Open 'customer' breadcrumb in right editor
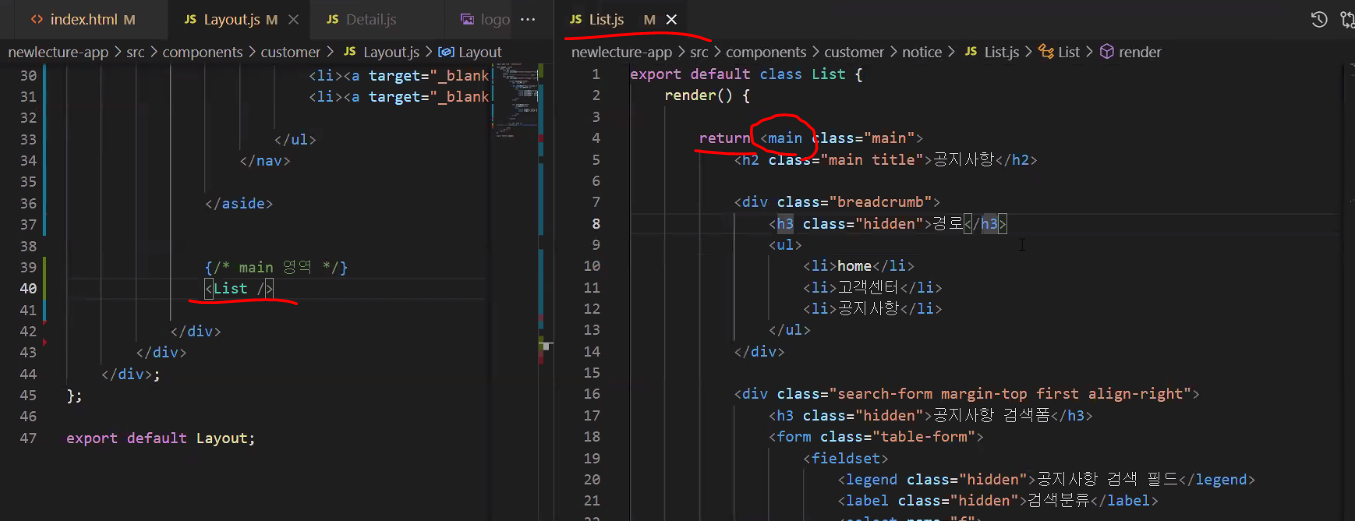Image resolution: width=1355 pixels, height=521 pixels. click(x=854, y=52)
